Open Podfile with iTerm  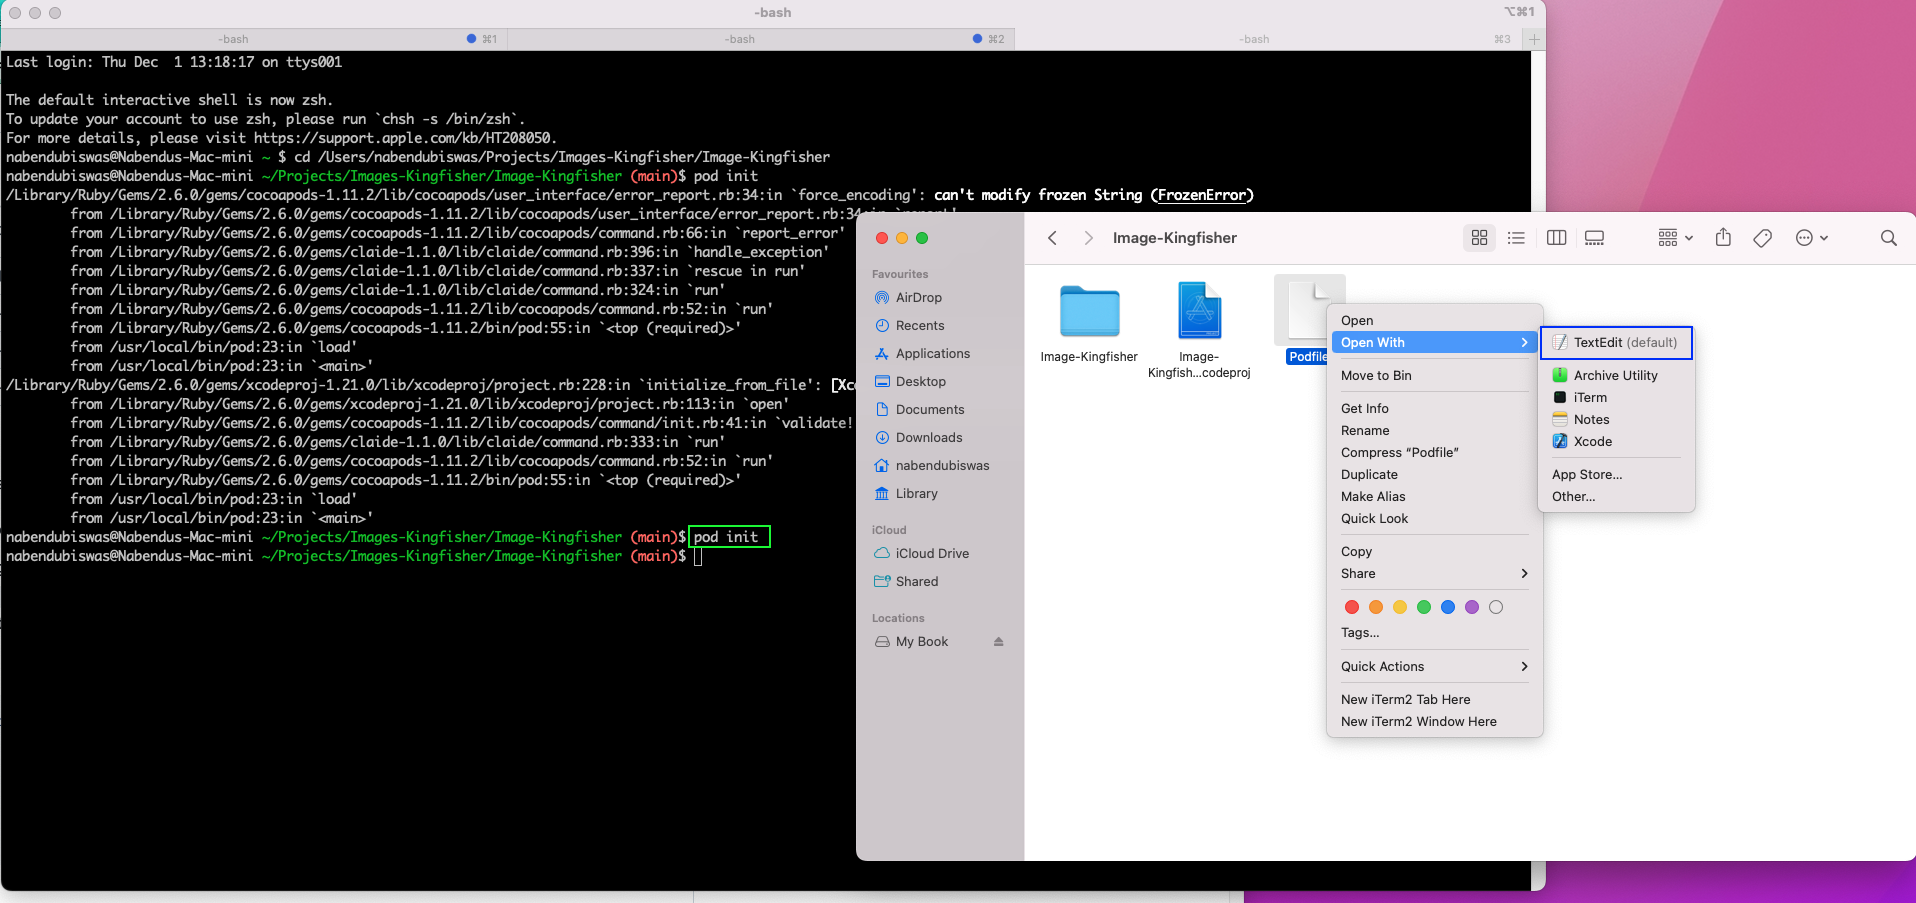tap(1616, 398)
